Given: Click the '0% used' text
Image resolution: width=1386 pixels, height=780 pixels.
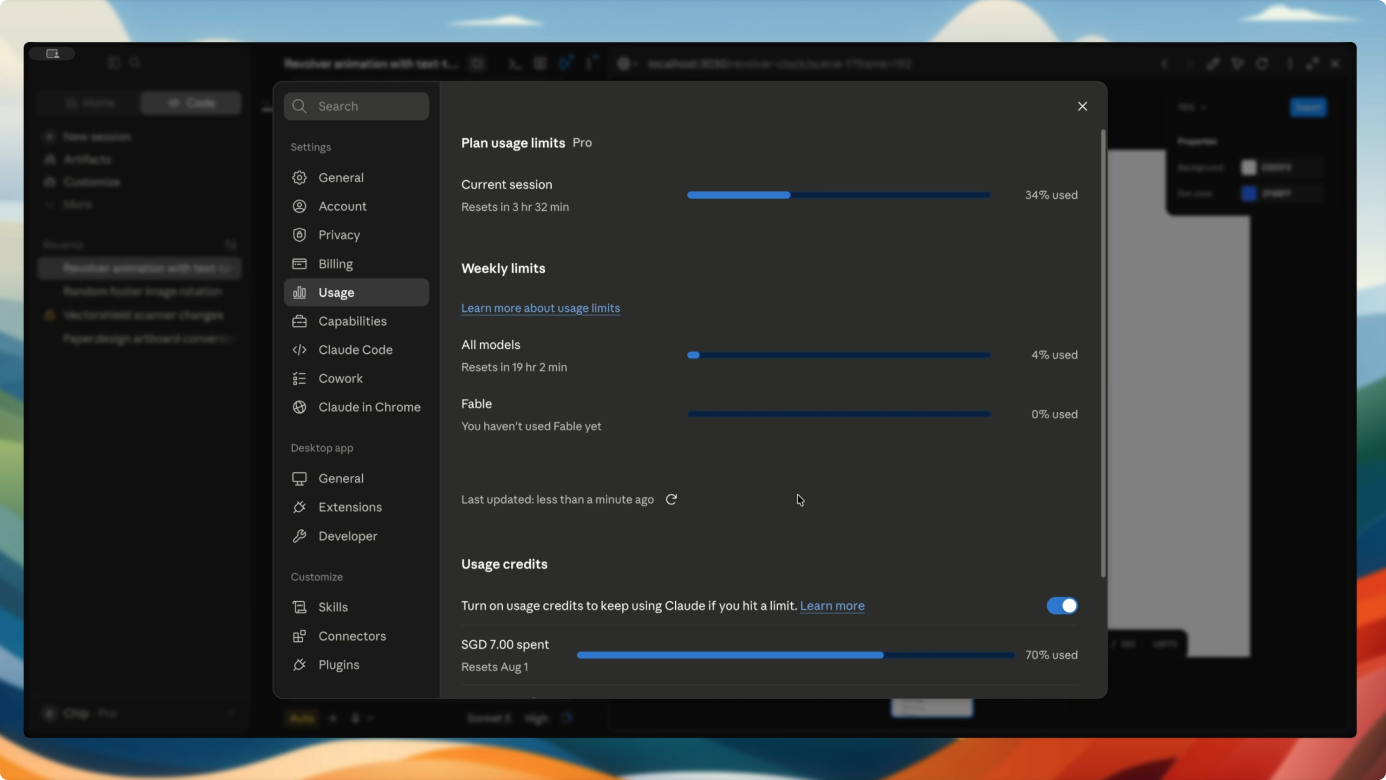Looking at the screenshot, I should point(1054,414).
